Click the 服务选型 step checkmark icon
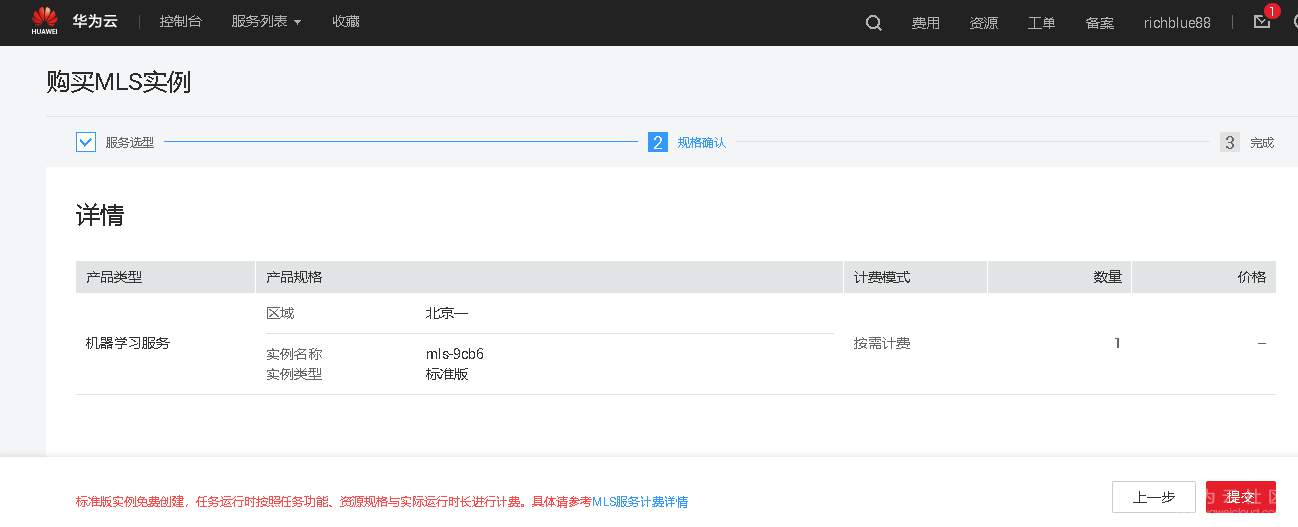1298x527 pixels. point(86,142)
